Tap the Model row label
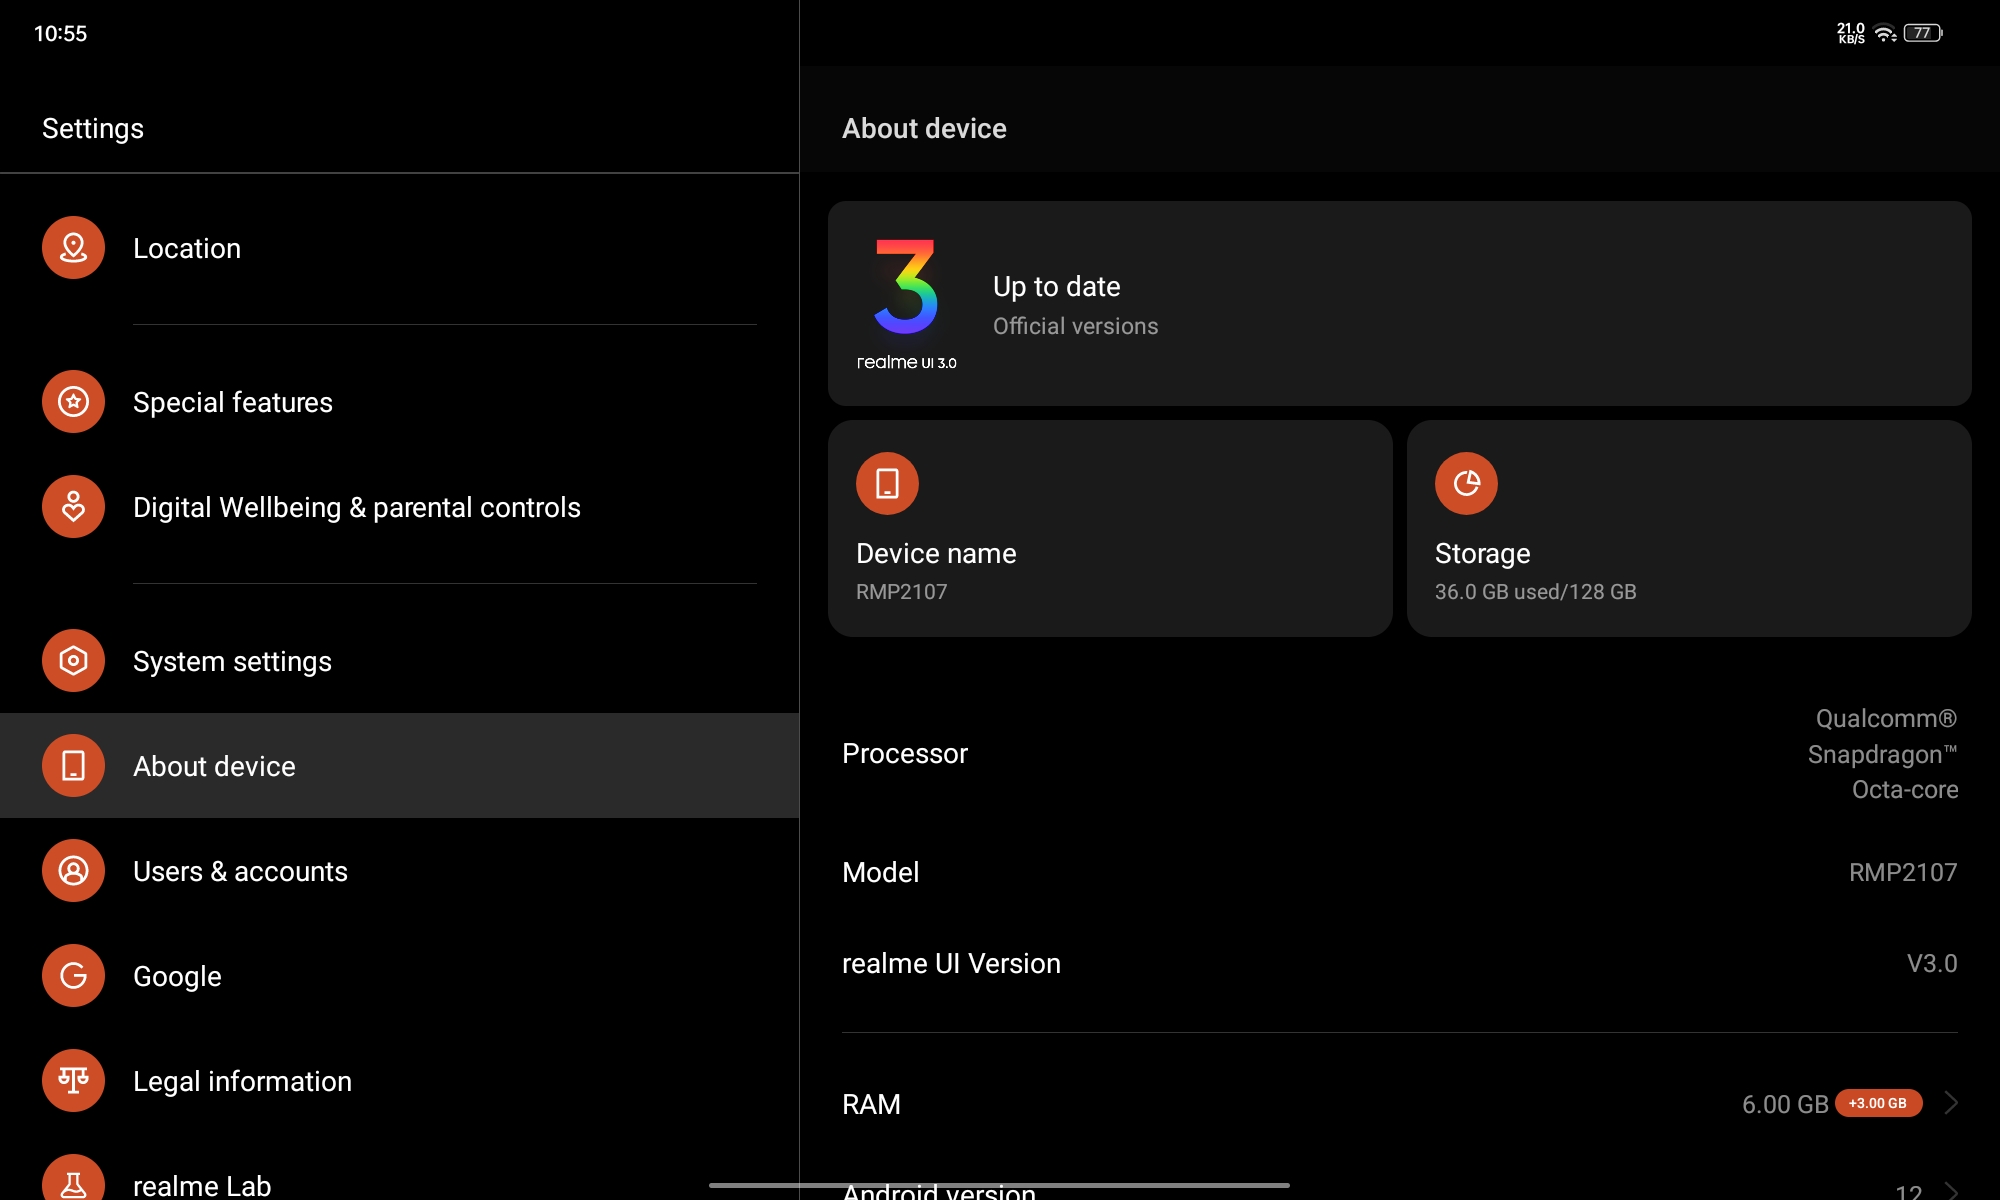Screen dimensions: 2000x1200 [x=880, y=872]
